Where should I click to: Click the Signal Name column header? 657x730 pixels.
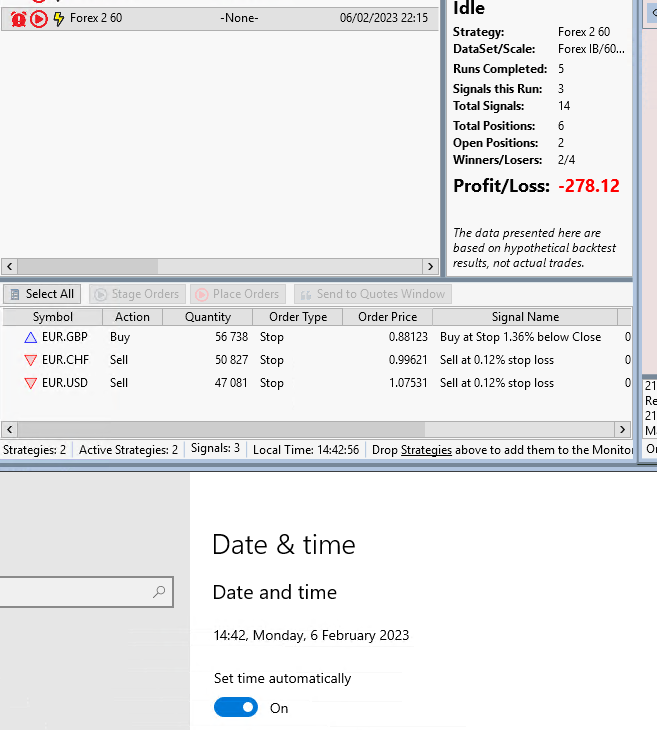point(525,317)
